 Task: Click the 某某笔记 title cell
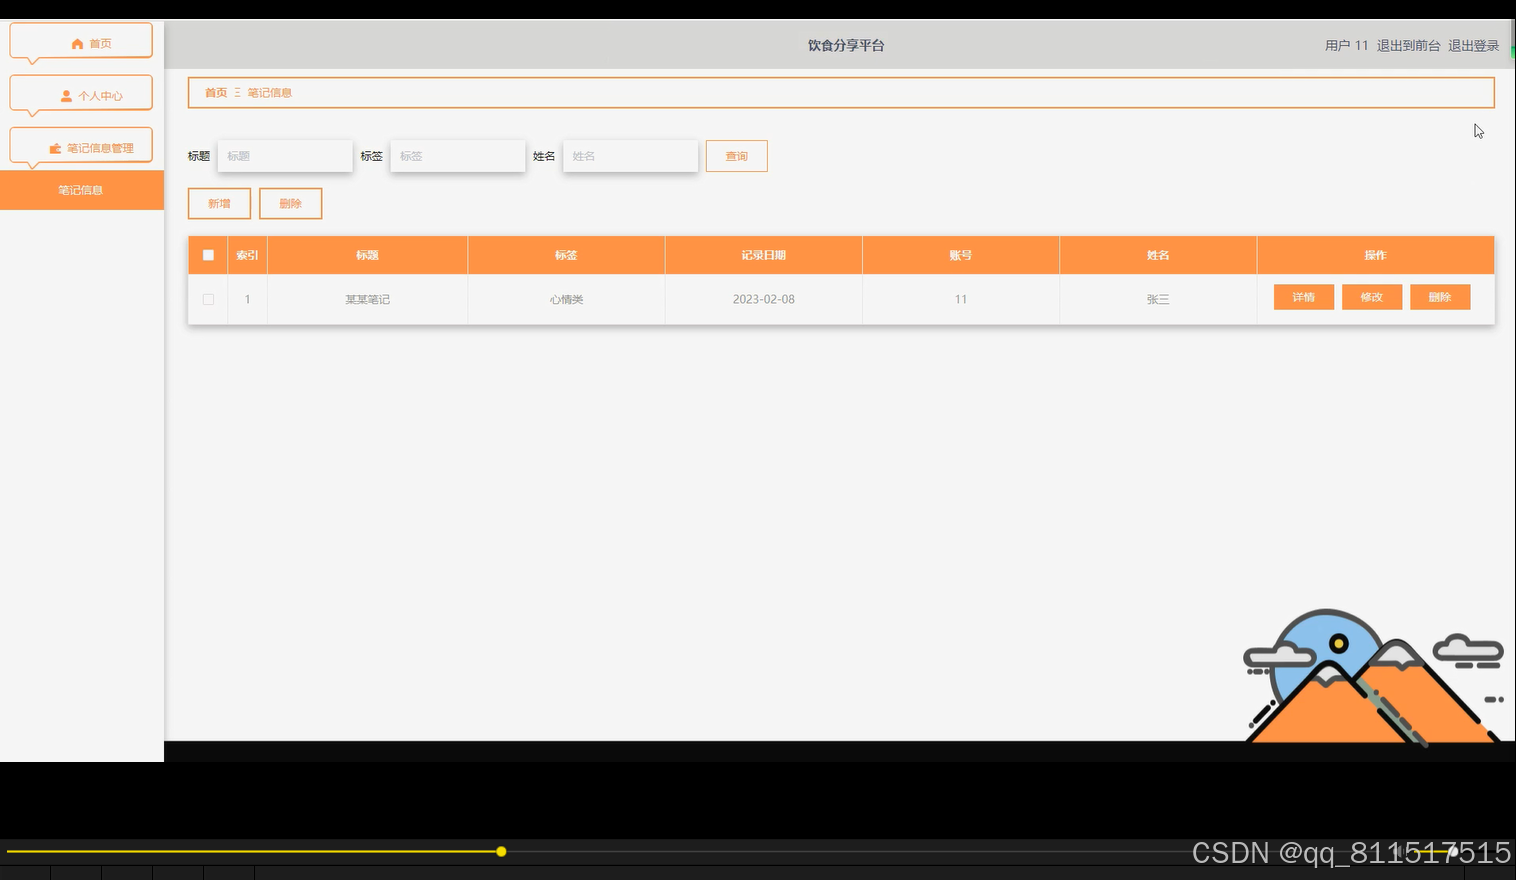pyautogui.click(x=368, y=299)
